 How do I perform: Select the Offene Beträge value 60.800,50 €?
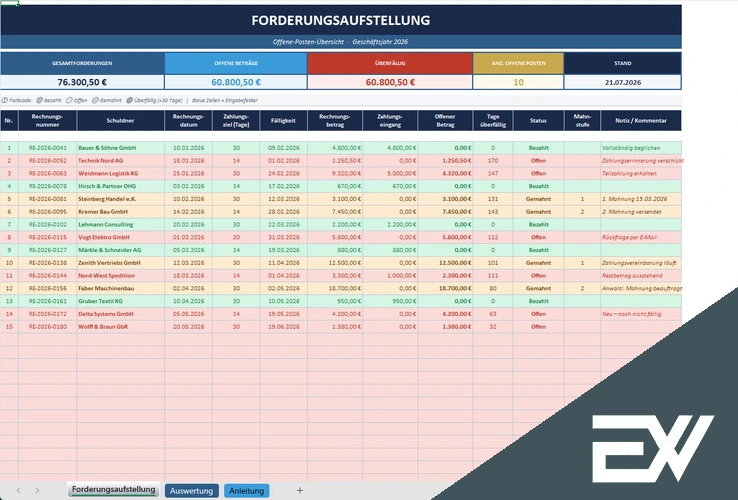[x=236, y=82]
